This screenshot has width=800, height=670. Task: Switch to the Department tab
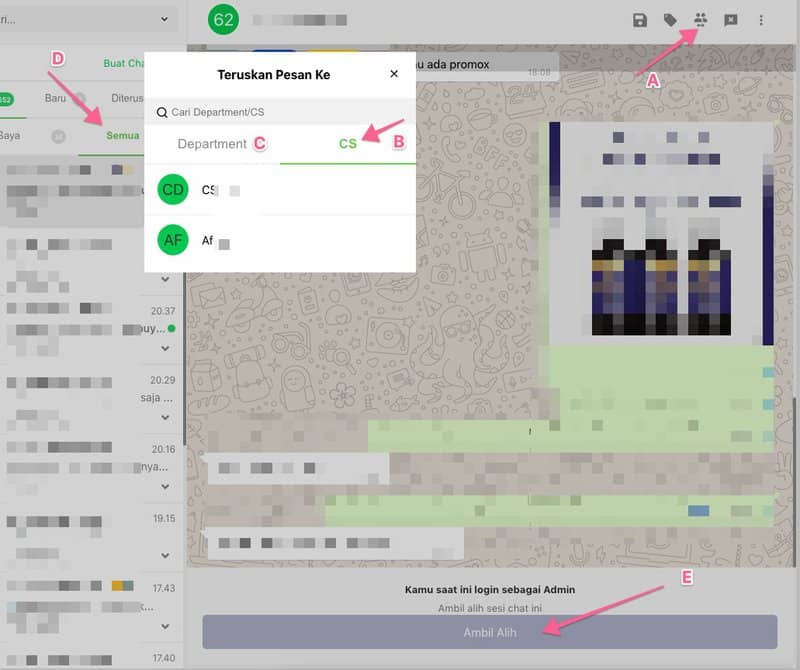212,144
